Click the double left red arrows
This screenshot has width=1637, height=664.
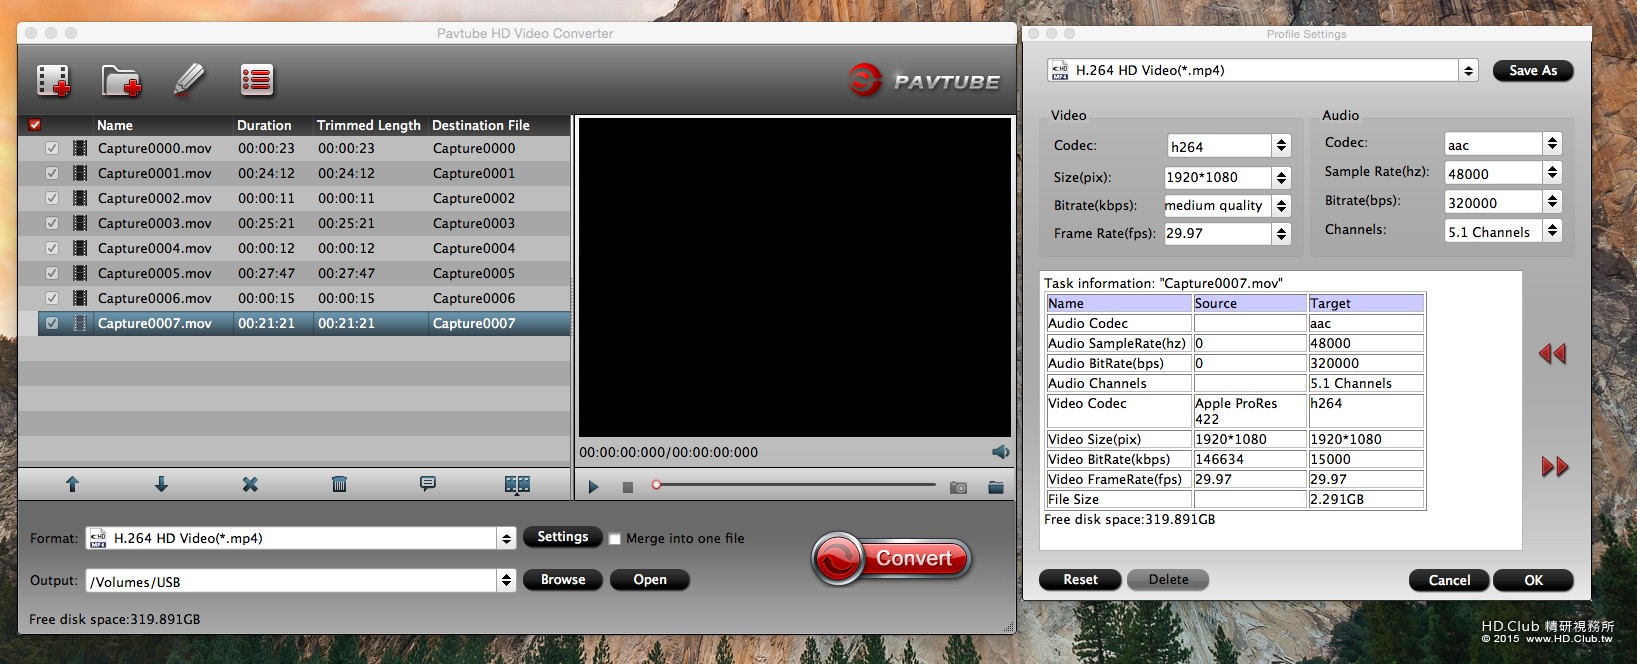(x=1552, y=353)
